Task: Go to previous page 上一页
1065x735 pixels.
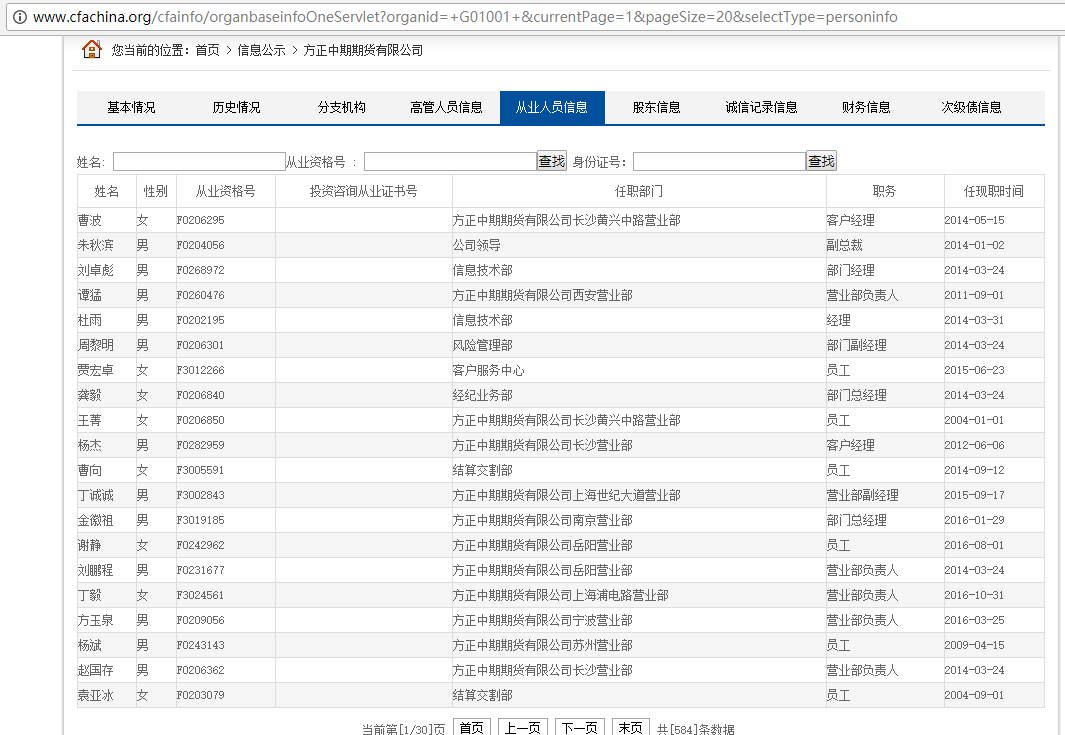Action: coord(522,727)
